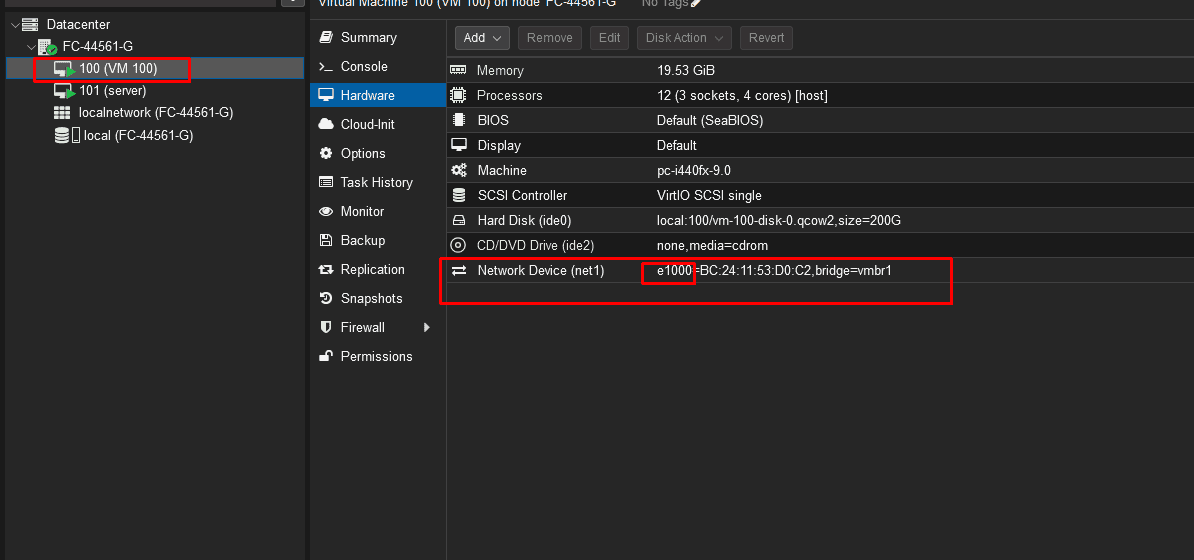The height and width of the screenshot is (560, 1194).
Task: Select the Processors hardware row
Action: (x=820, y=95)
